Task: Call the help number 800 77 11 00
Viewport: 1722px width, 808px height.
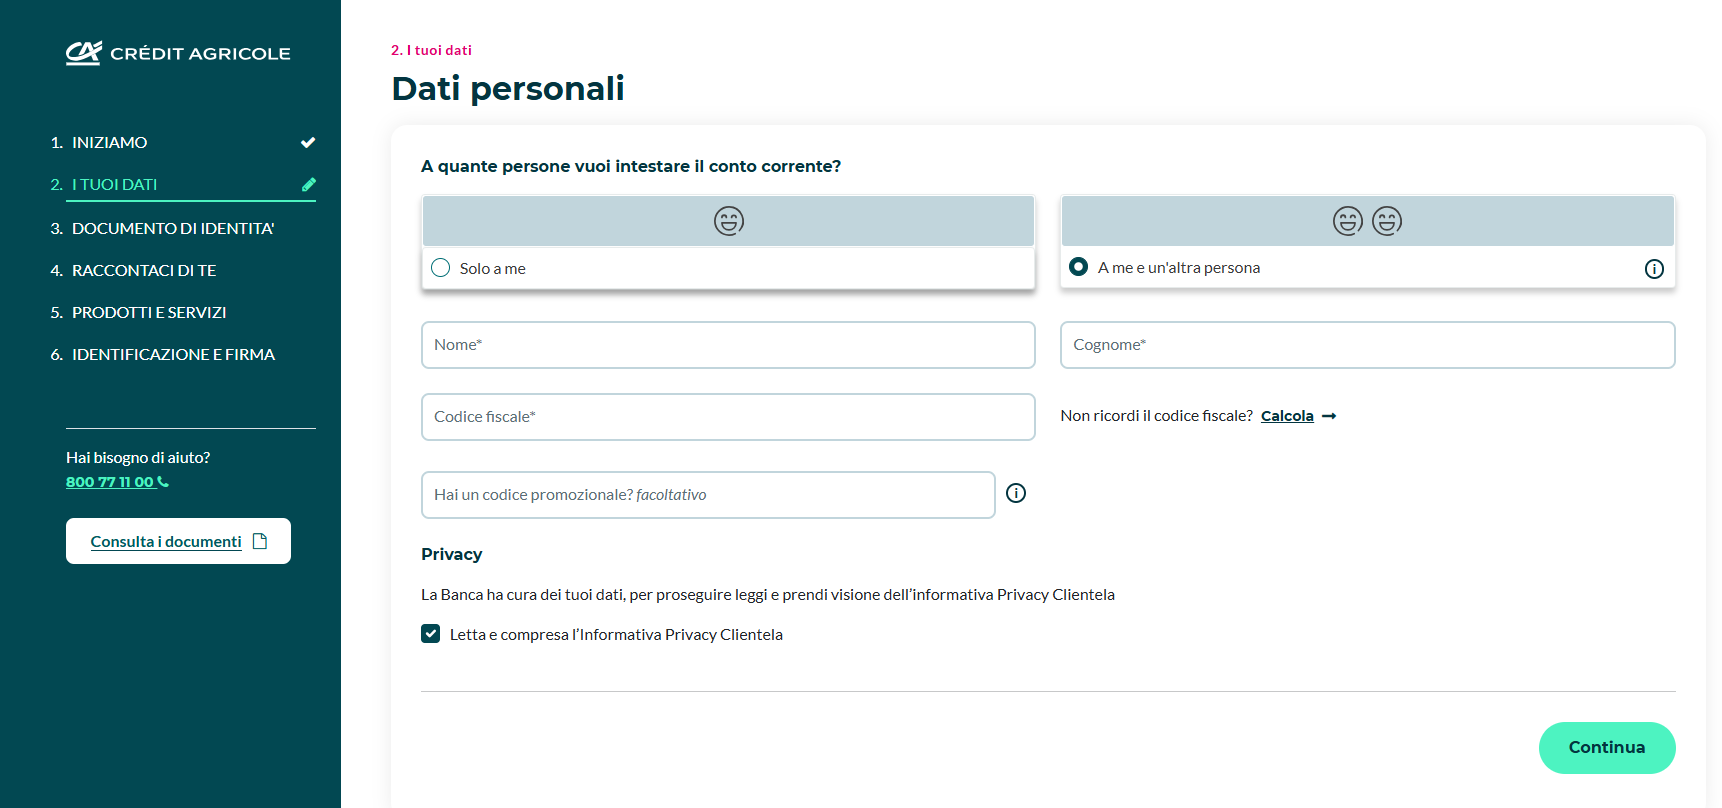Action: (111, 482)
